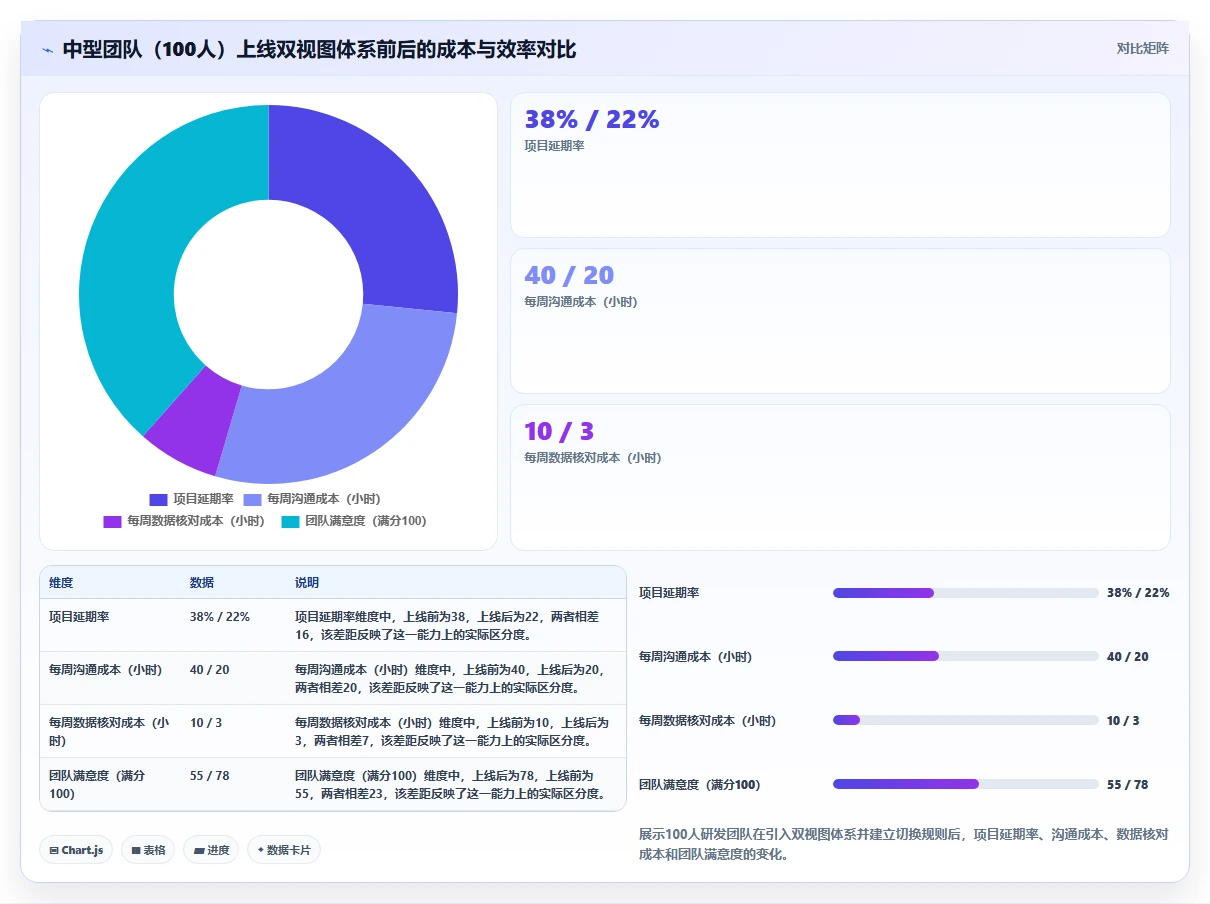Click the 40 / 20 table value
The width and height of the screenshot is (1210, 904).
coord(209,670)
